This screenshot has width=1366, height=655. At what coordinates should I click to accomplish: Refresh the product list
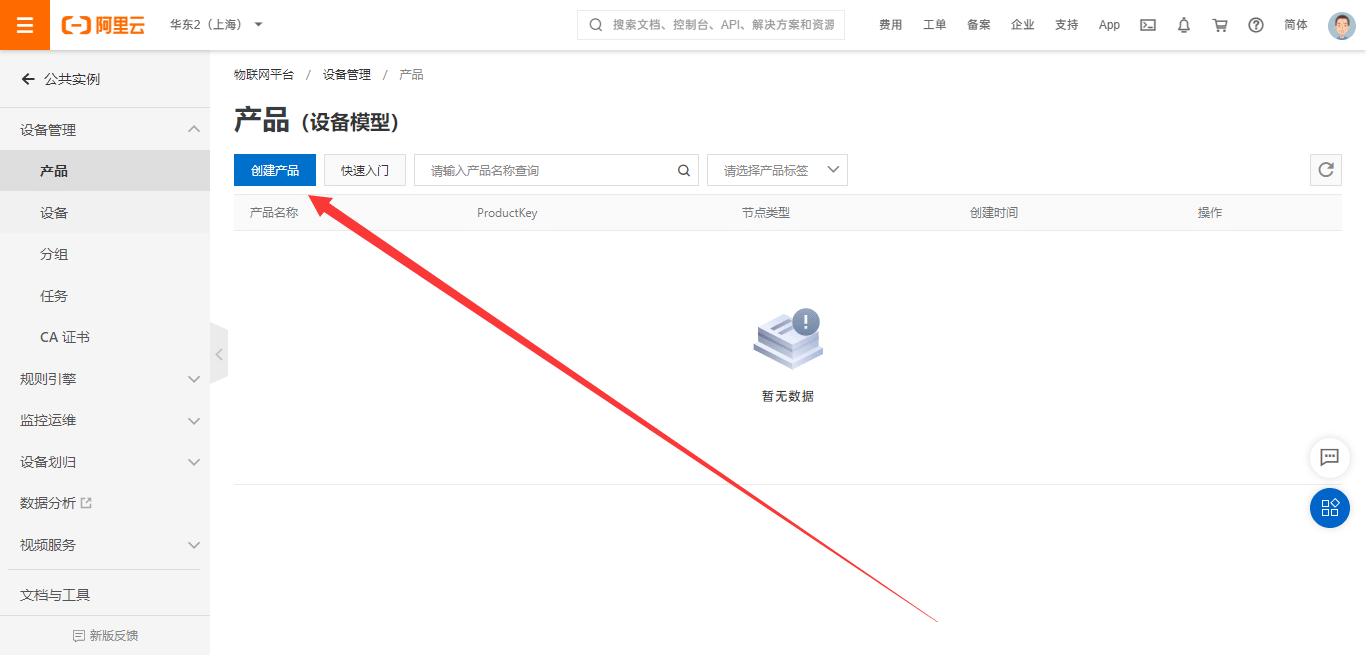(x=1326, y=170)
